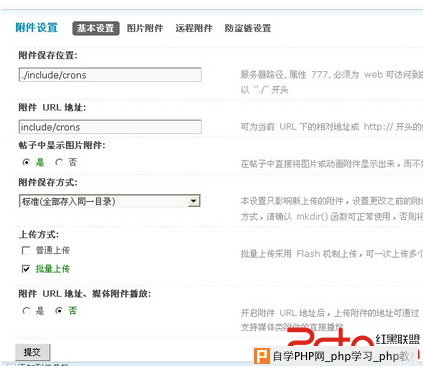Click the 附件保存方式 label
The width and height of the screenshot is (423, 370).
pos(48,182)
